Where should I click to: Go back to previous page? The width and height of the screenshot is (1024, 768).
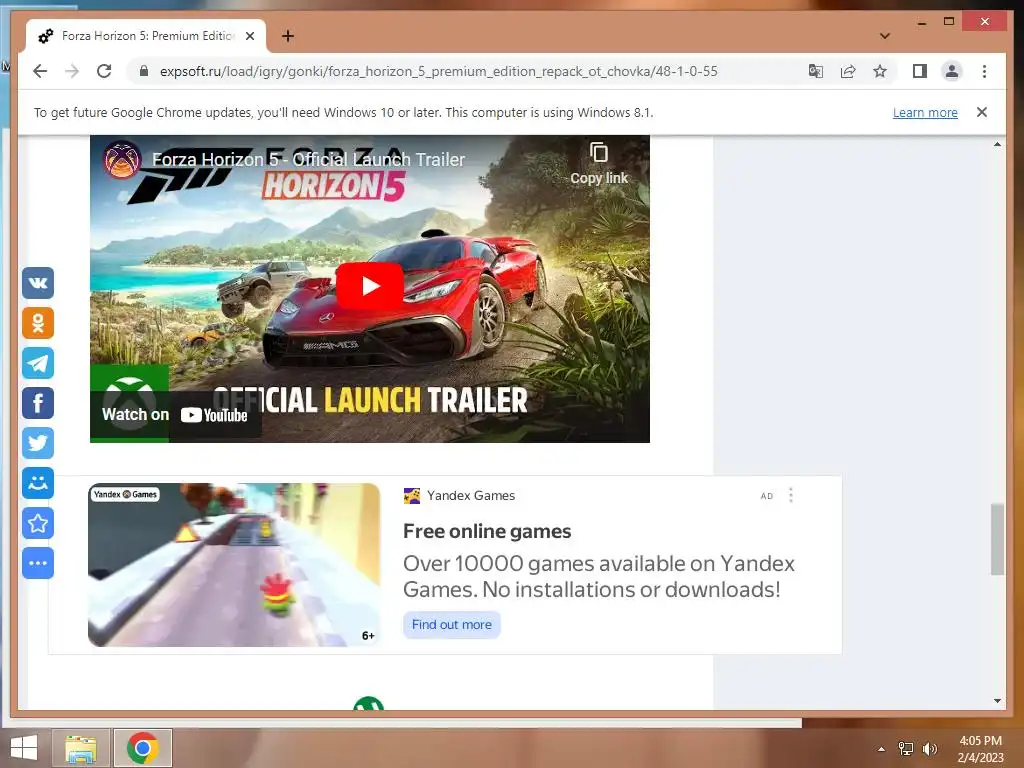pyautogui.click(x=40, y=71)
